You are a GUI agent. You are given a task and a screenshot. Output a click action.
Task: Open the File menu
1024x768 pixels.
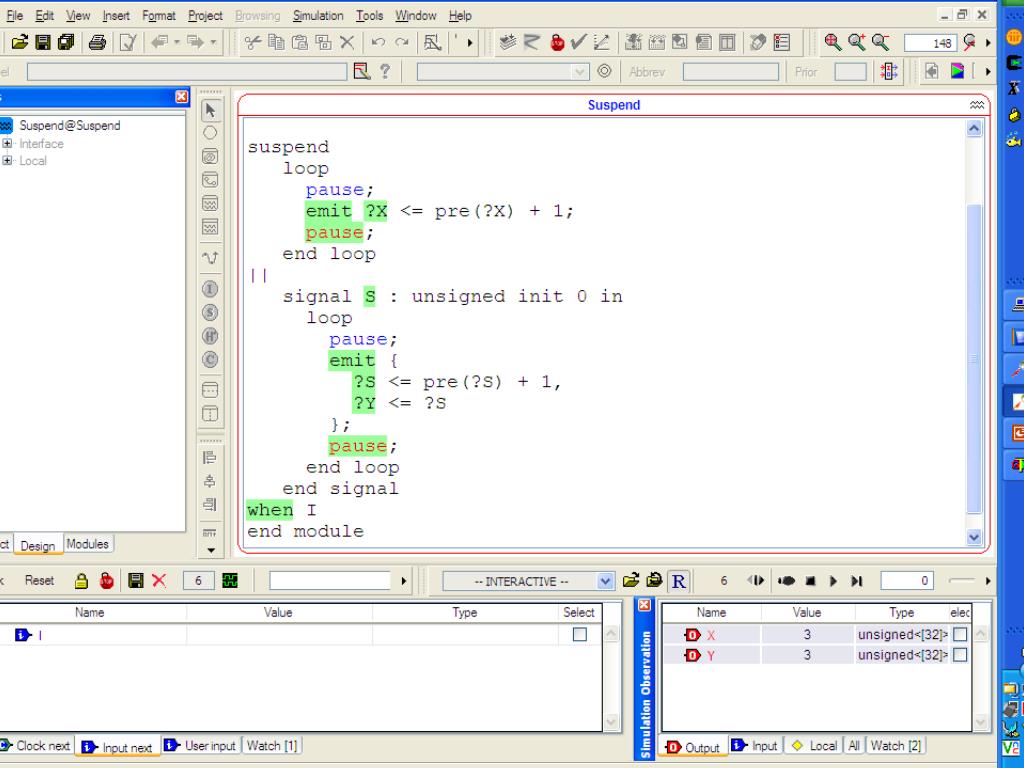click(14, 16)
